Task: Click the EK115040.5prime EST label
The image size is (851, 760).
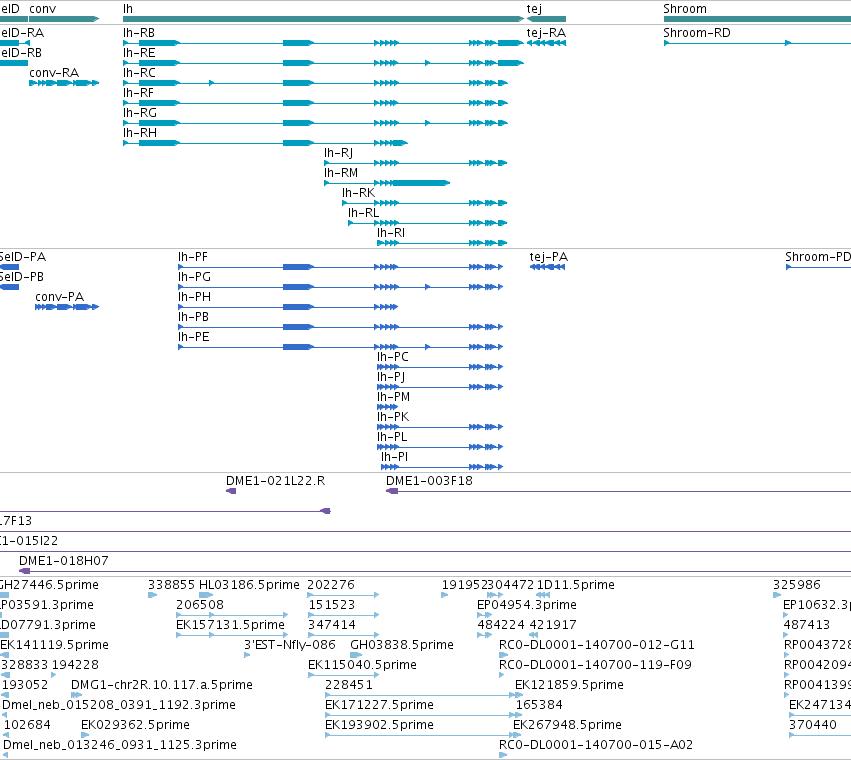Action: 362,665
